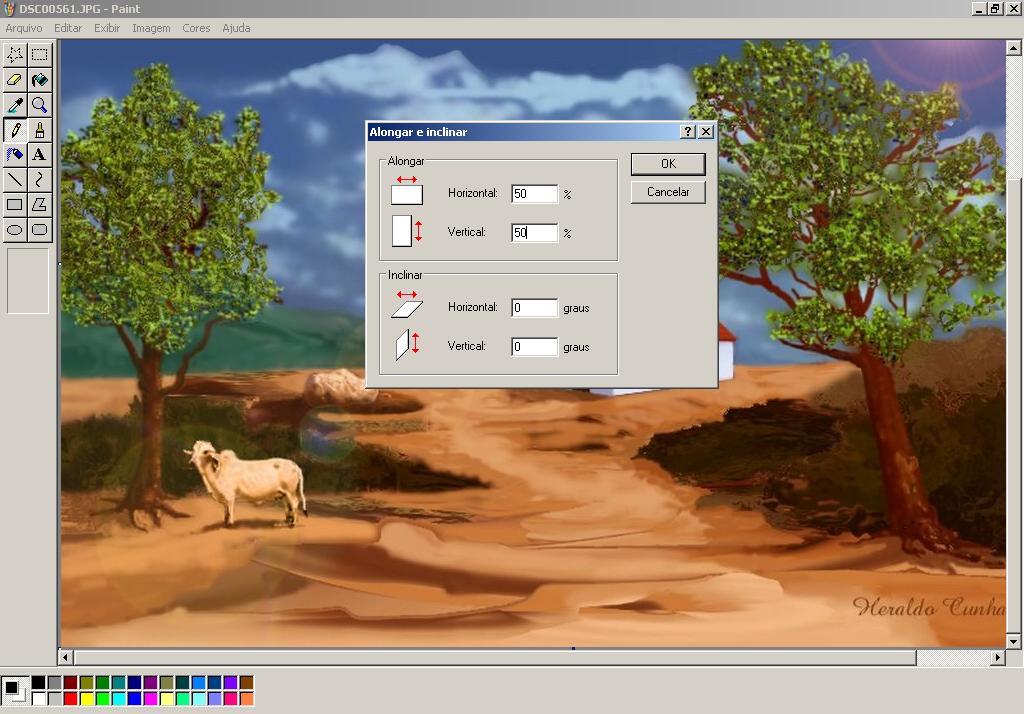Click the horizontal scrollbar thumb

495,657
